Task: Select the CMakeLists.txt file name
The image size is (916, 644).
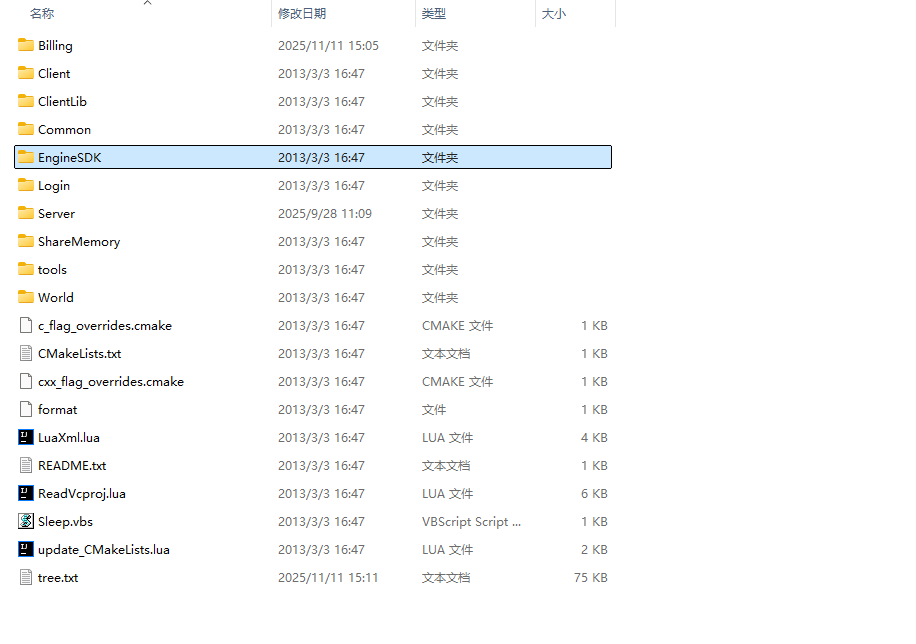Action: [x=79, y=353]
